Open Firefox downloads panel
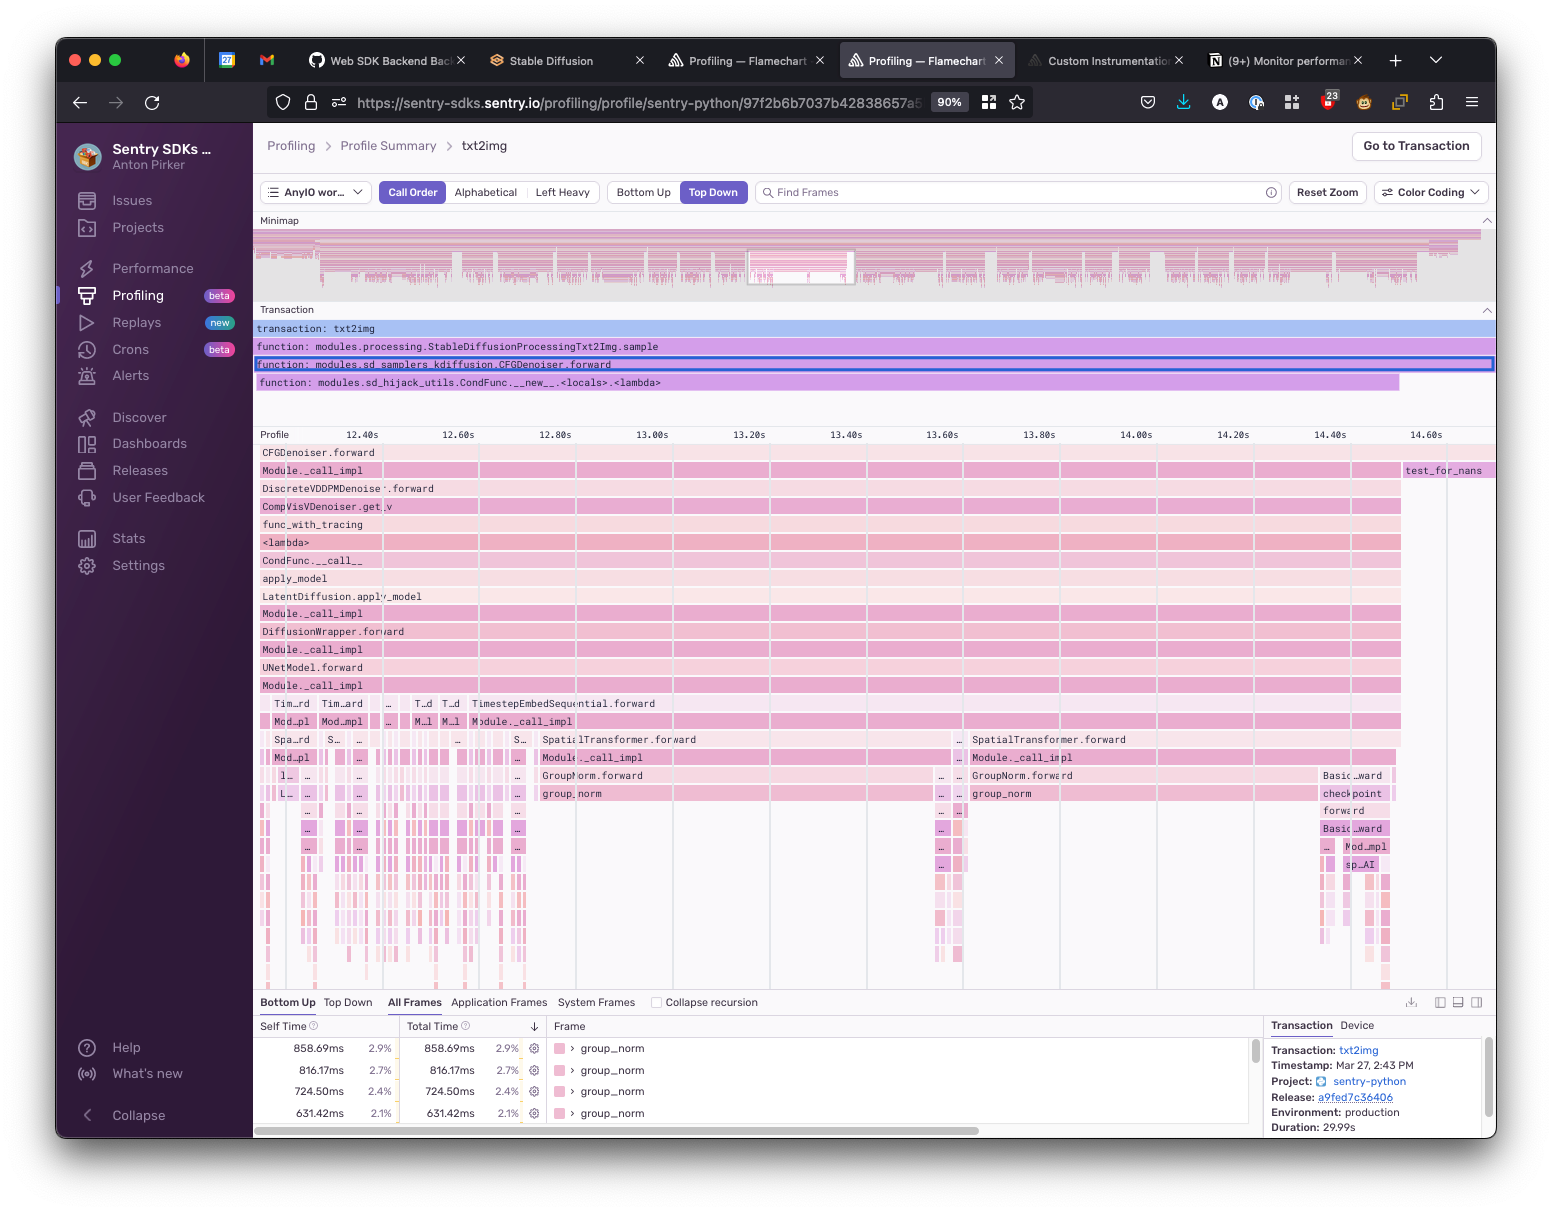The width and height of the screenshot is (1552, 1212). point(1184,103)
